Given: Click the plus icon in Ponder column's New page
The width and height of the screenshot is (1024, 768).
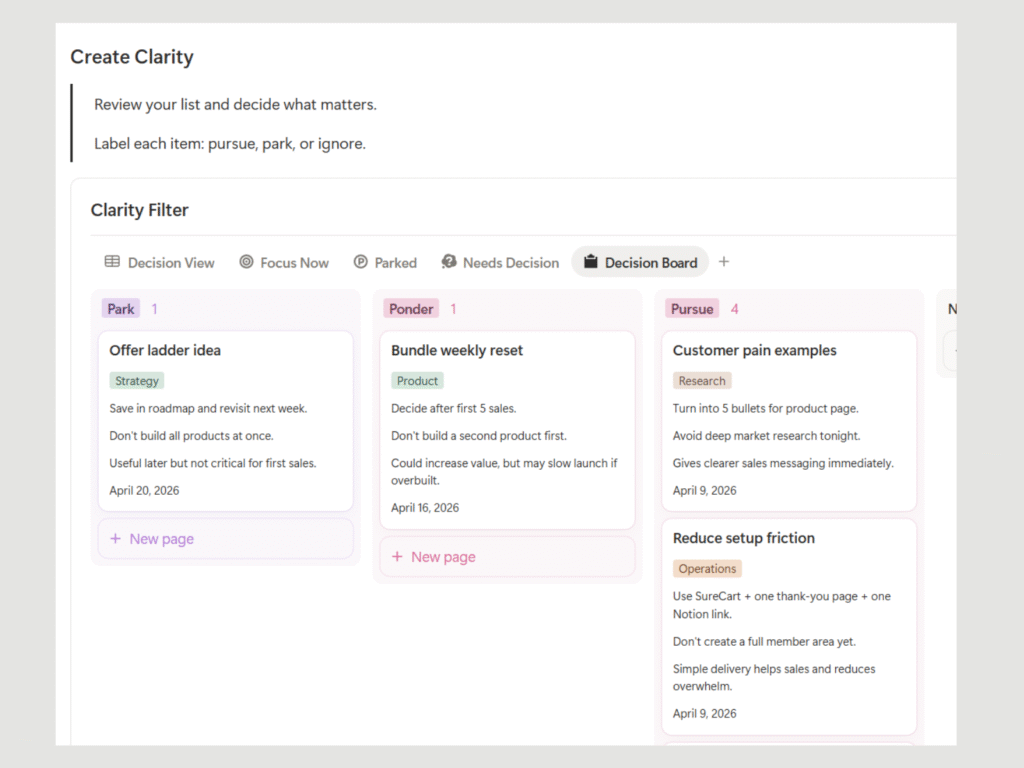Looking at the screenshot, I should pos(397,557).
